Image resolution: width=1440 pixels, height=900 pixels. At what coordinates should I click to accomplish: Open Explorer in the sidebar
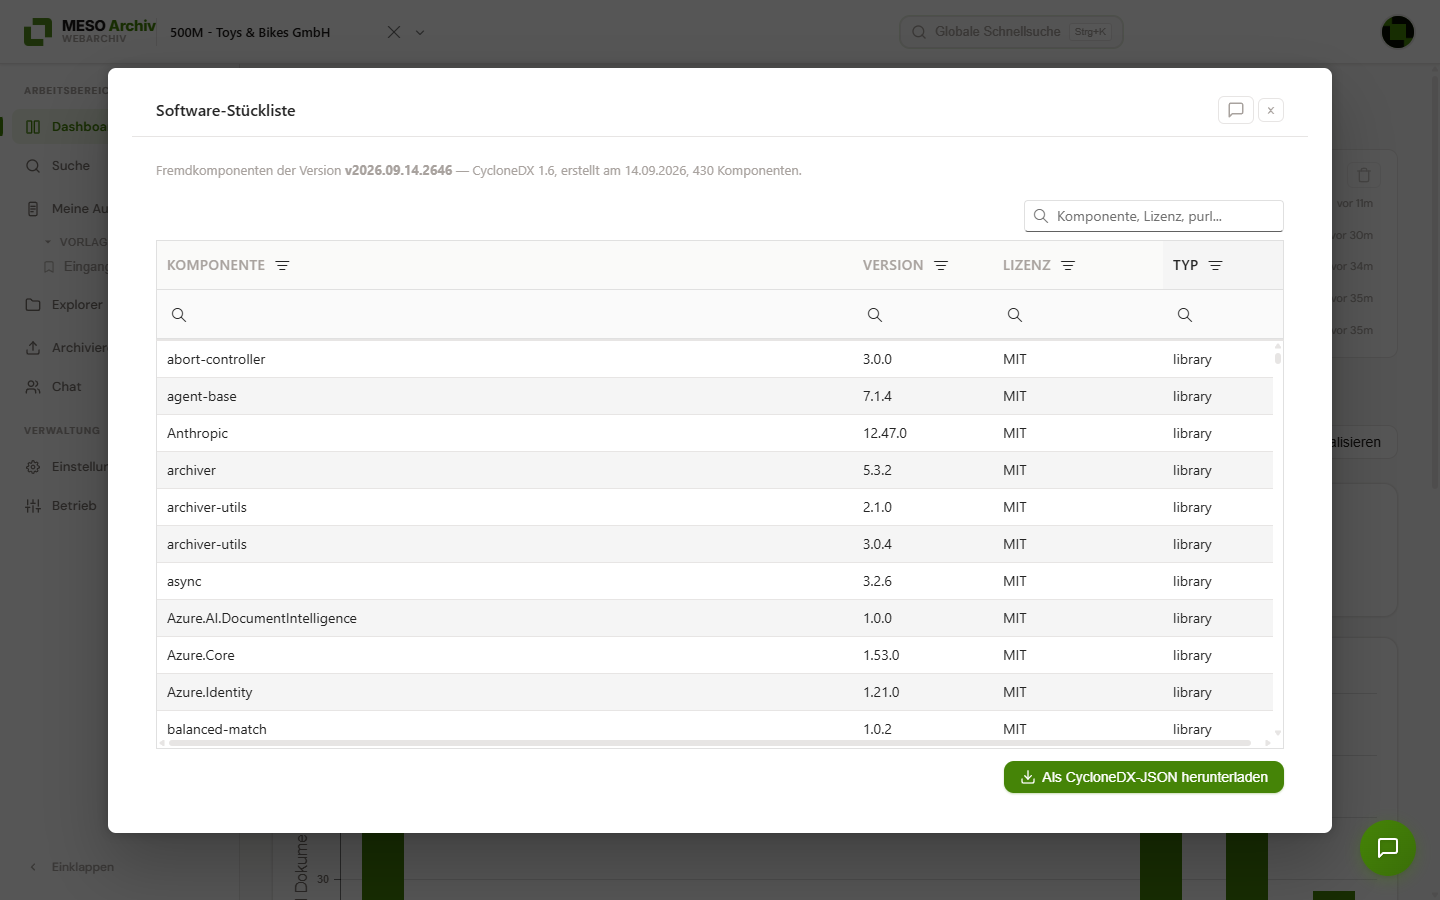tap(65, 305)
